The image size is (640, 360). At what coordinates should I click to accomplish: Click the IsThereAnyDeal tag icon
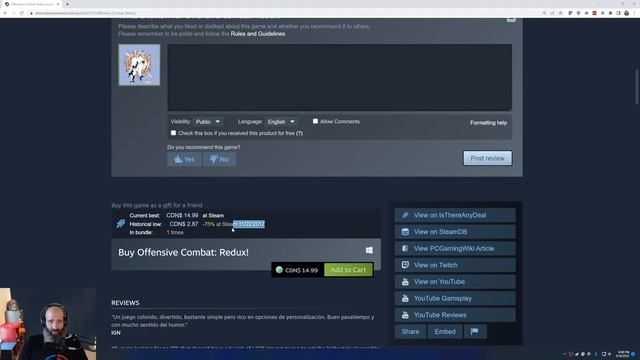tap(405, 215)
